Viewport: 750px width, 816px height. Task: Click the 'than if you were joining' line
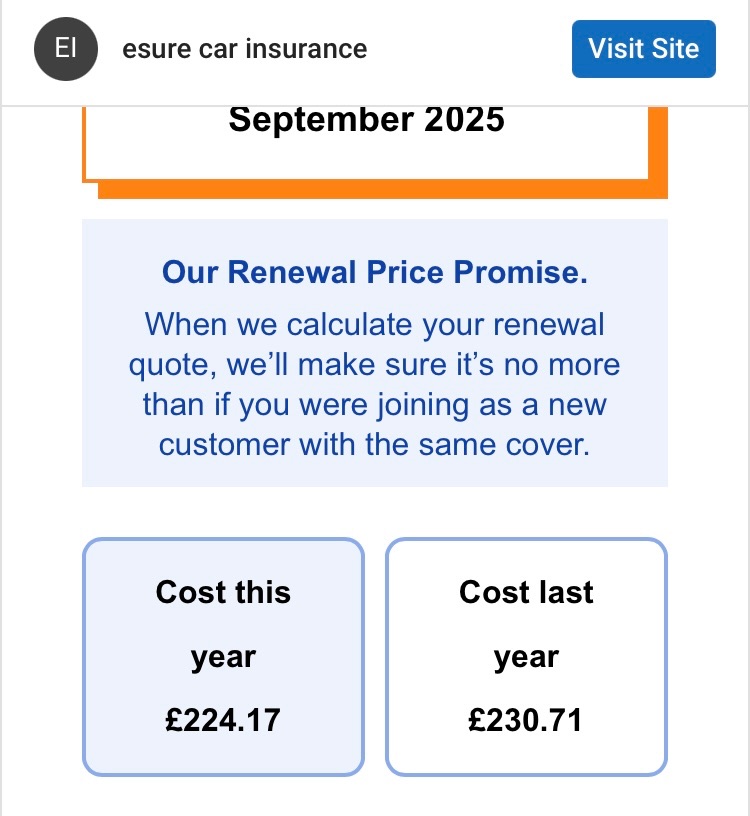point(375,405)
